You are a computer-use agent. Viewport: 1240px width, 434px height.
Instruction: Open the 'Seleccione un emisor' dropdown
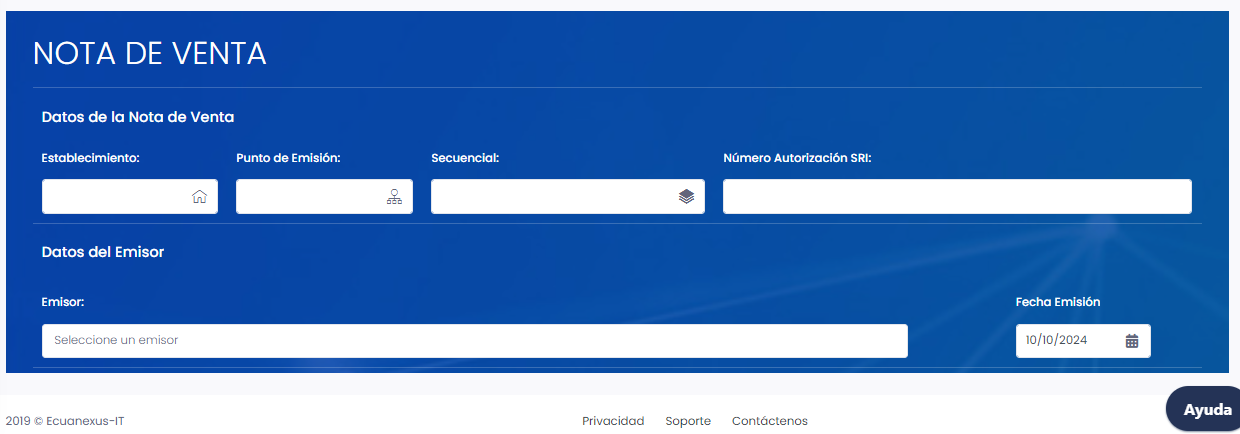[x=475, y=341]
